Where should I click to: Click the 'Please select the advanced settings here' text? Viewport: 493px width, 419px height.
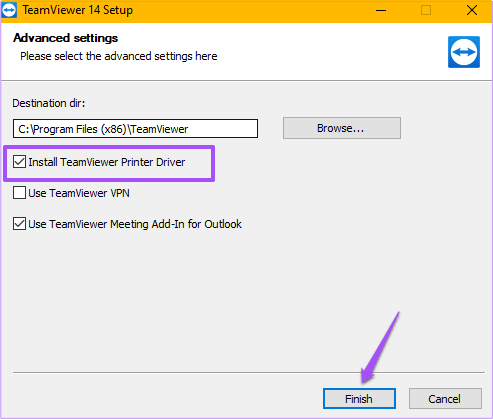(x=119, y=56)
